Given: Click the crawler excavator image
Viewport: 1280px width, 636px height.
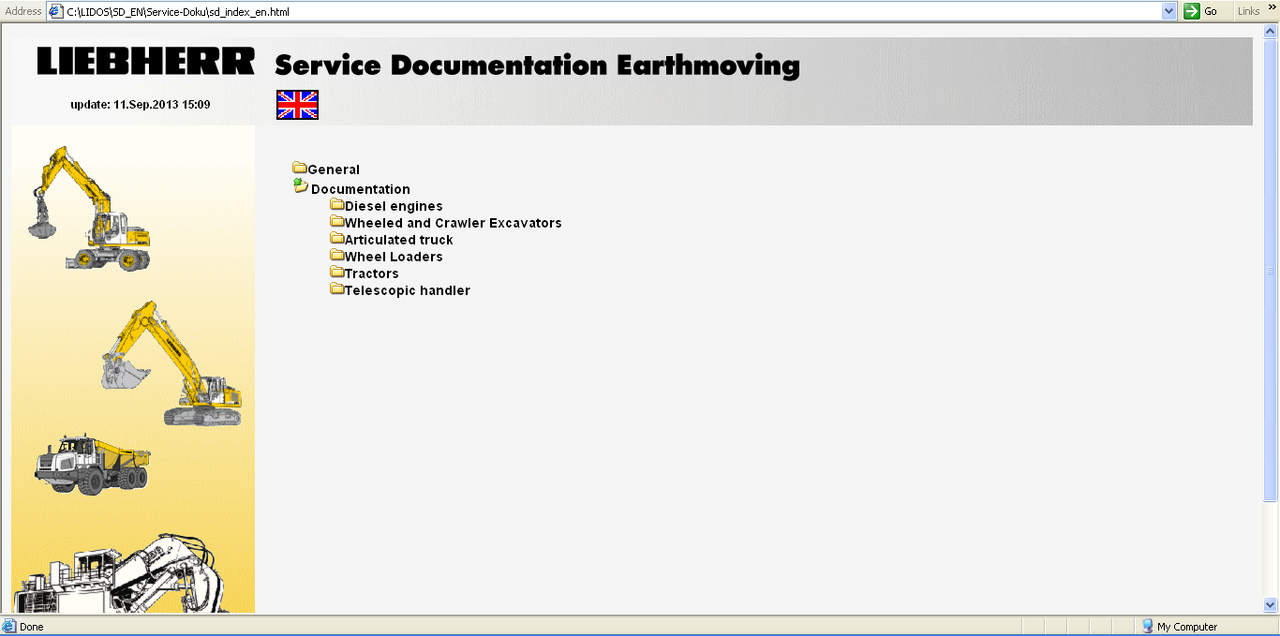Looking at the screenshot, I should coord(171,363).
